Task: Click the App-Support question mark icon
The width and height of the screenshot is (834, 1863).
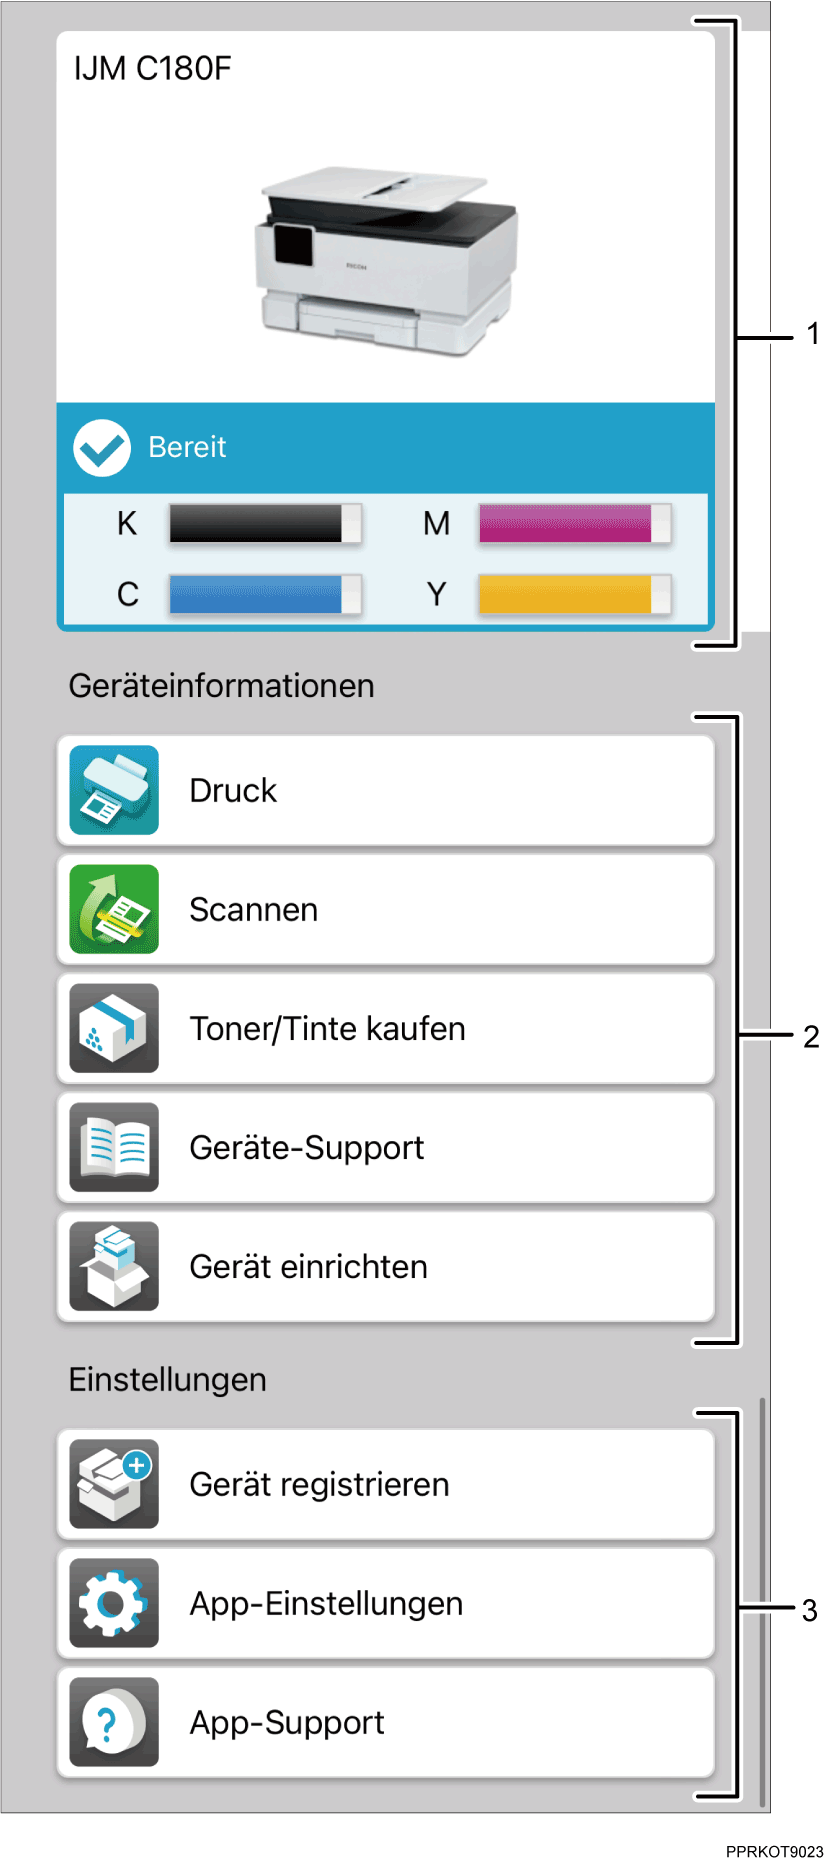Action: [x=112, y=1722]
